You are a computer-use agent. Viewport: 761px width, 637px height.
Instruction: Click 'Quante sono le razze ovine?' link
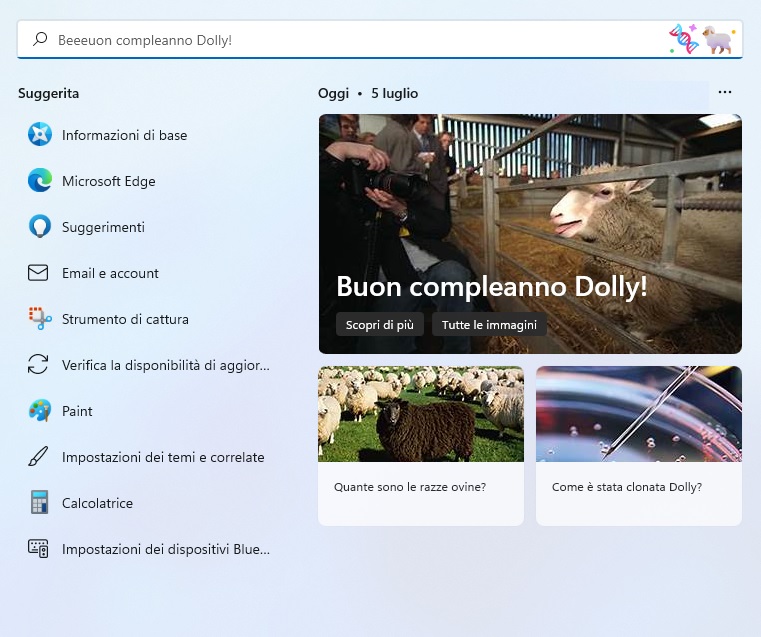click(410, 487)
